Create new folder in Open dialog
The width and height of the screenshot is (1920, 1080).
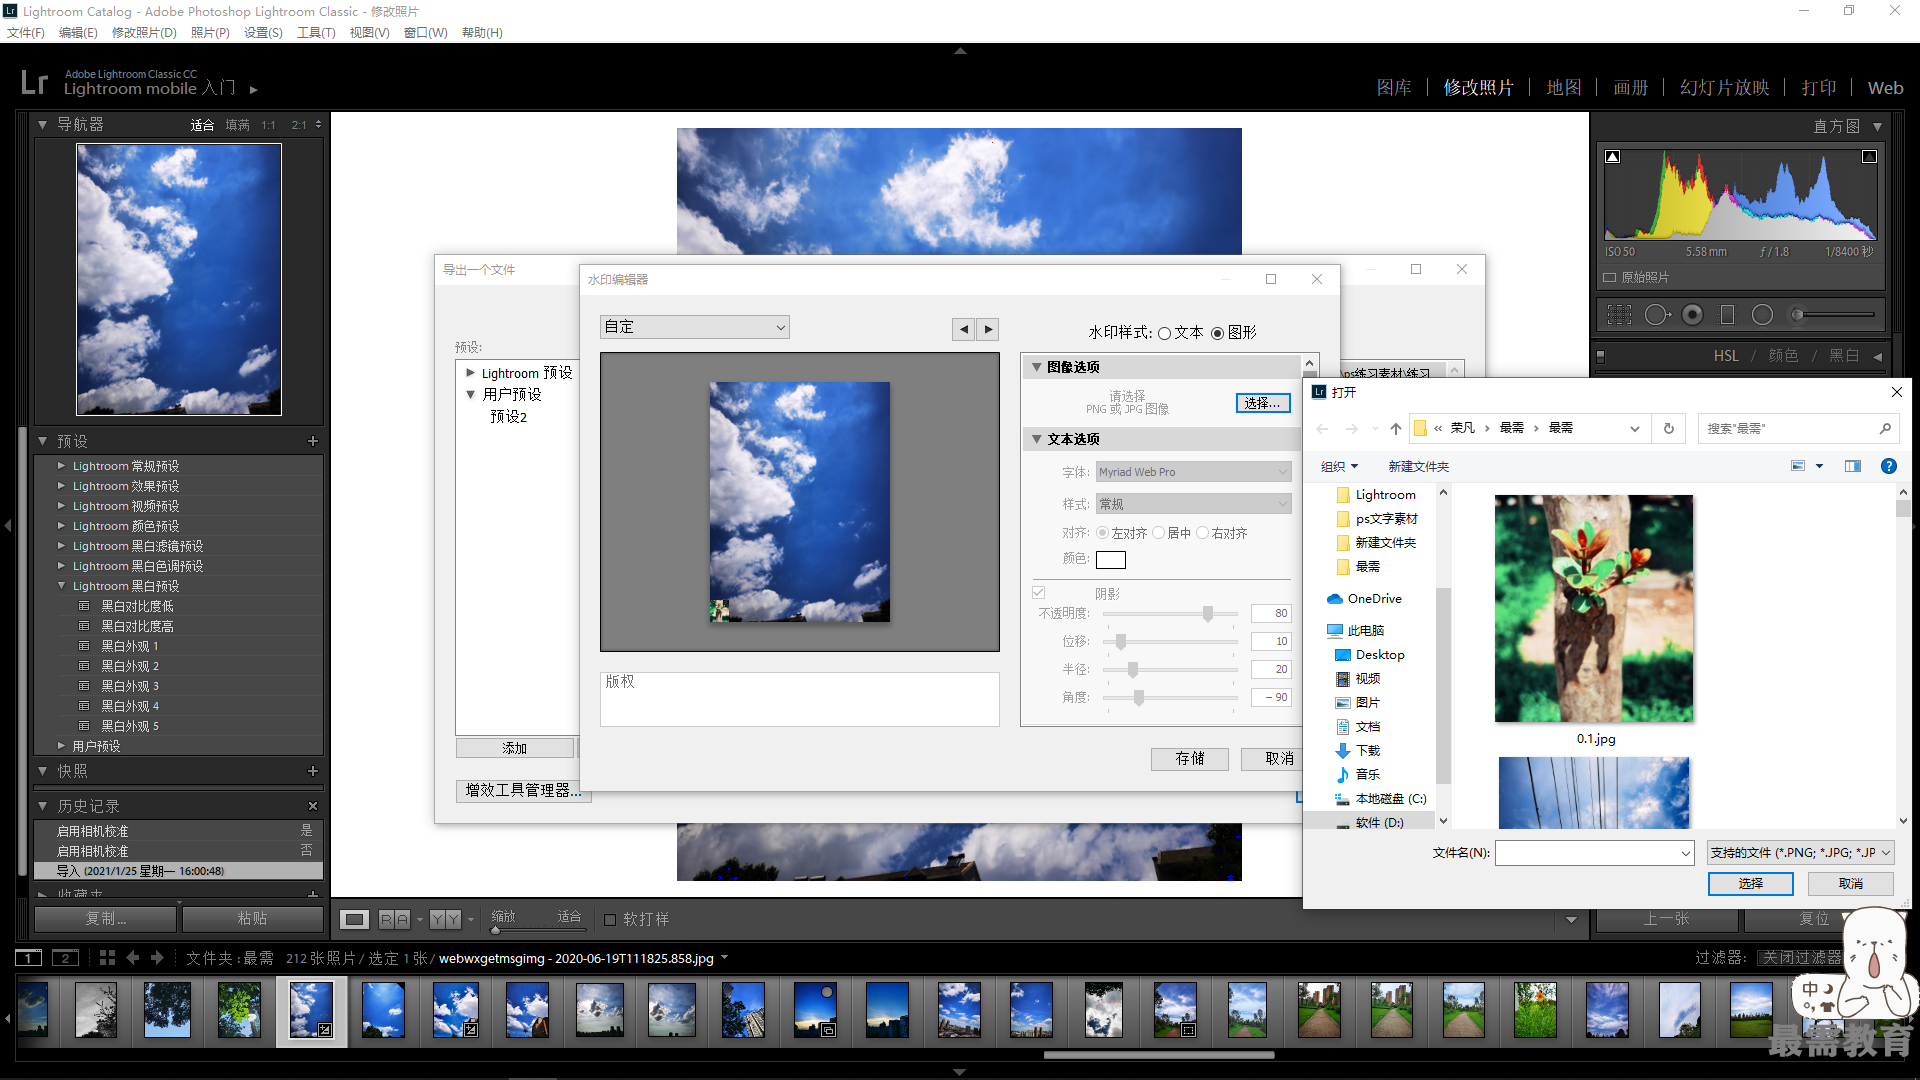pyautogui.click(x=1418, y=467)
